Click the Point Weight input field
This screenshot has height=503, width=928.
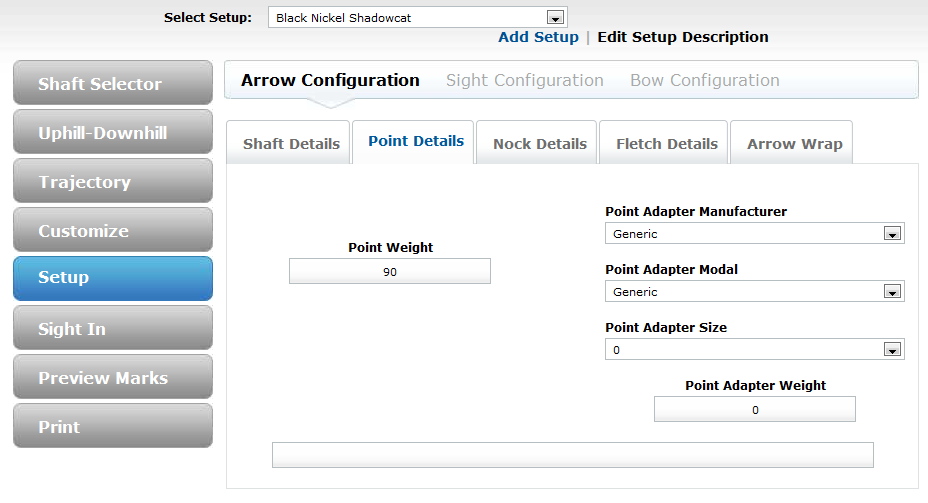pos(389,272)
